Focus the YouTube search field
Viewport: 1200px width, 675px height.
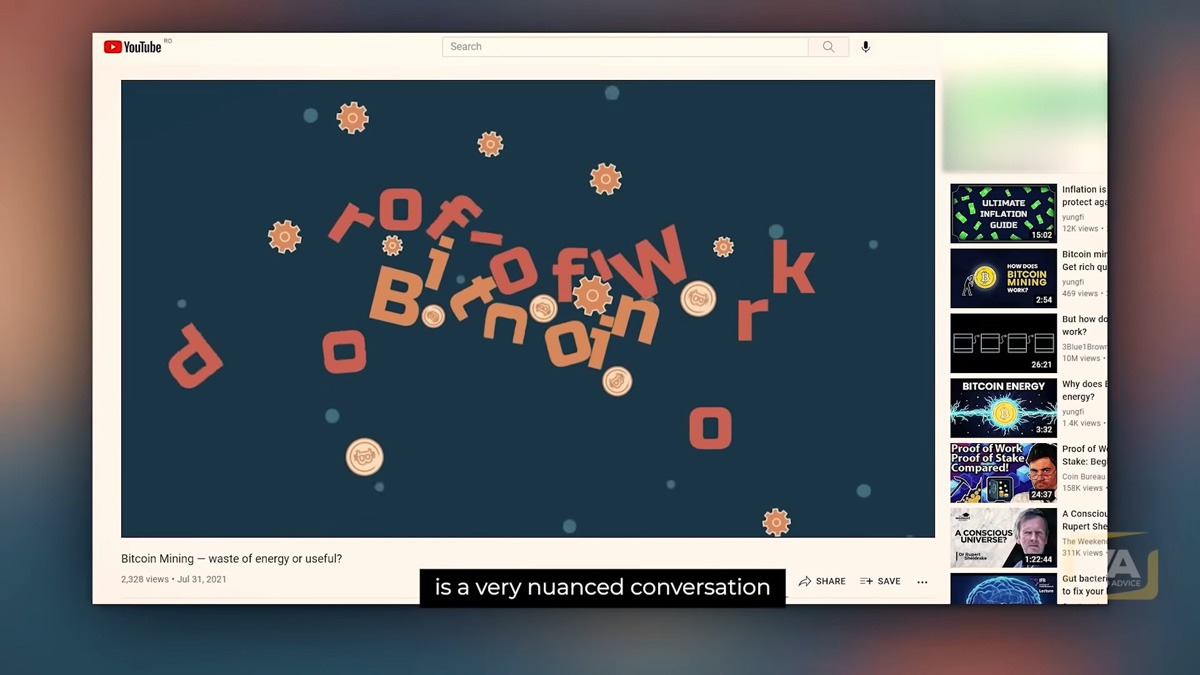point(625,47)
